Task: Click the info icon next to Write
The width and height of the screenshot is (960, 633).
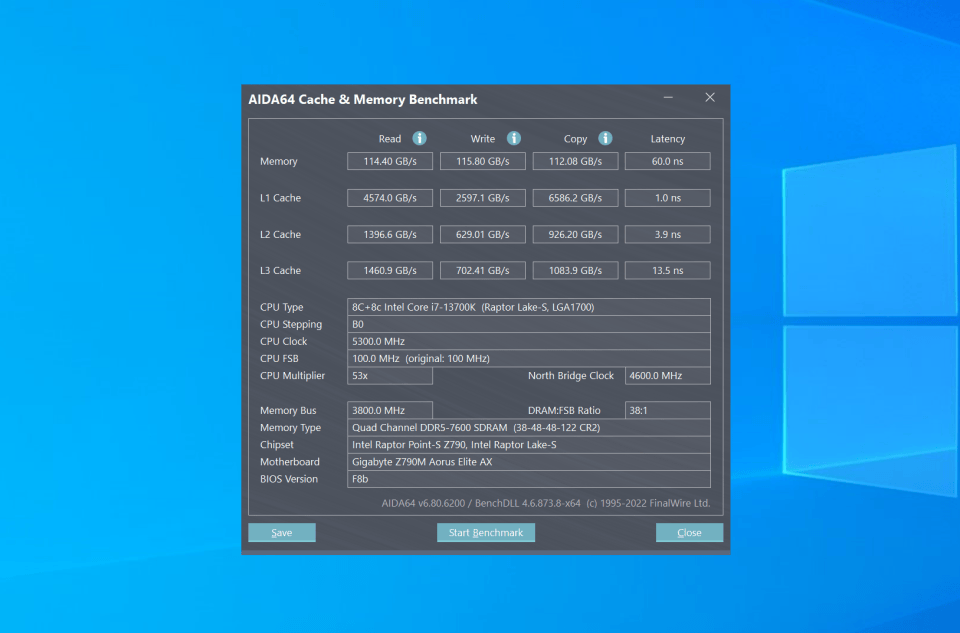Action: [513, 139]
